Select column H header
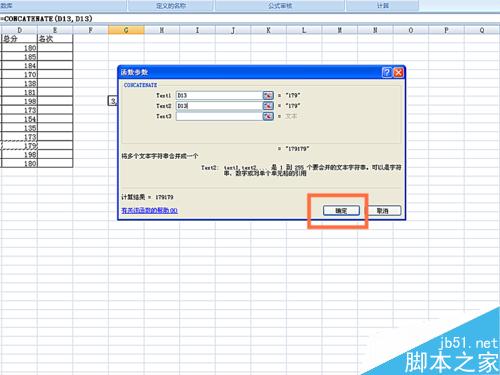 pos(162,30)
